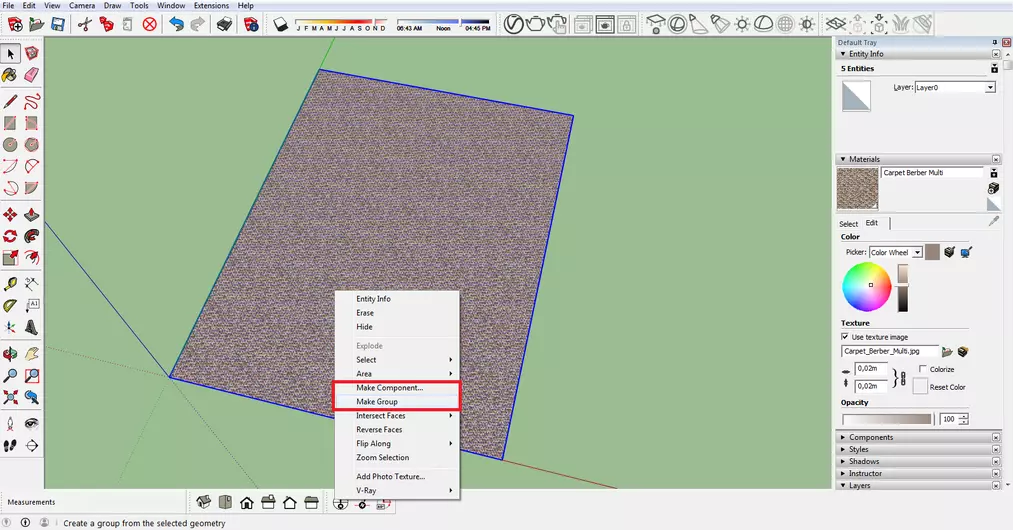The height and width of the screenshot is (530, 1013).
Task: Click the opacity value stepper
Action: 963,419
